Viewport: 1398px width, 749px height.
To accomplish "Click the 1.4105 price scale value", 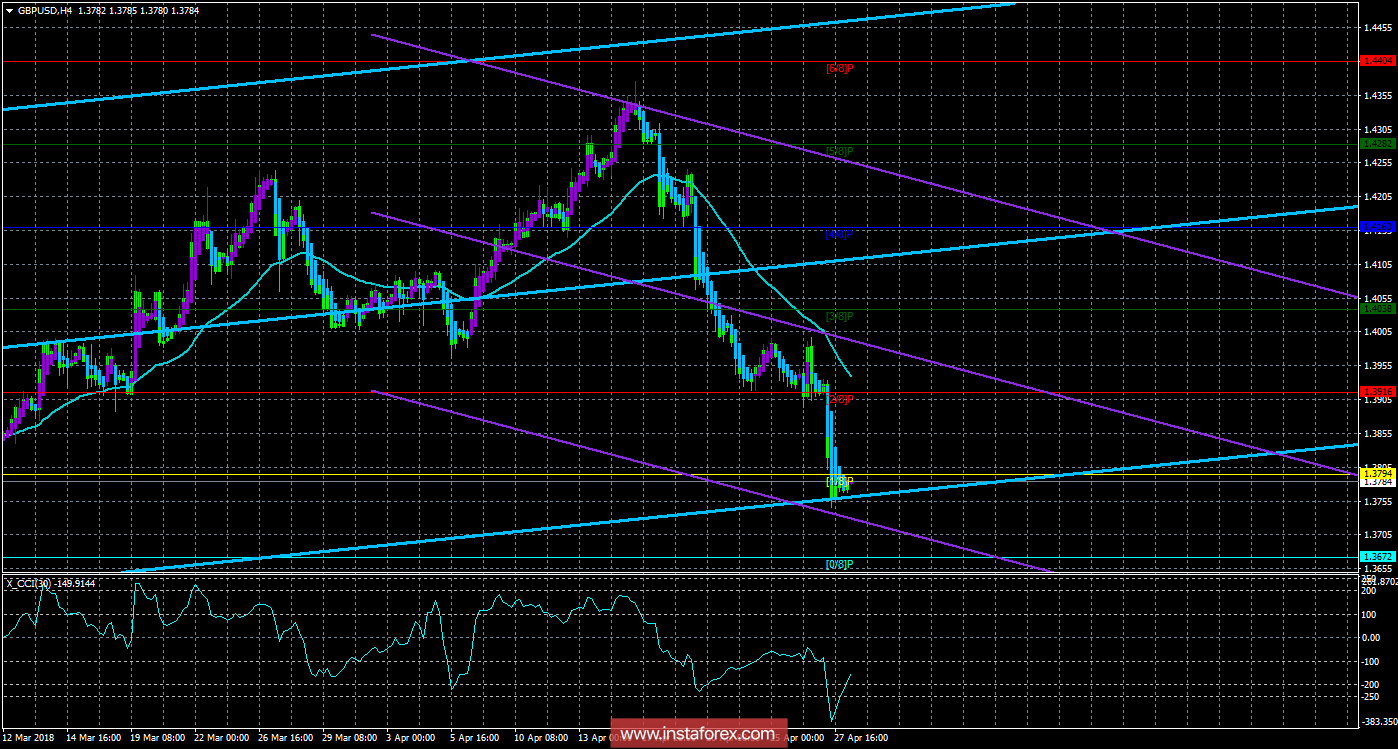I will tap(1378, 264).
